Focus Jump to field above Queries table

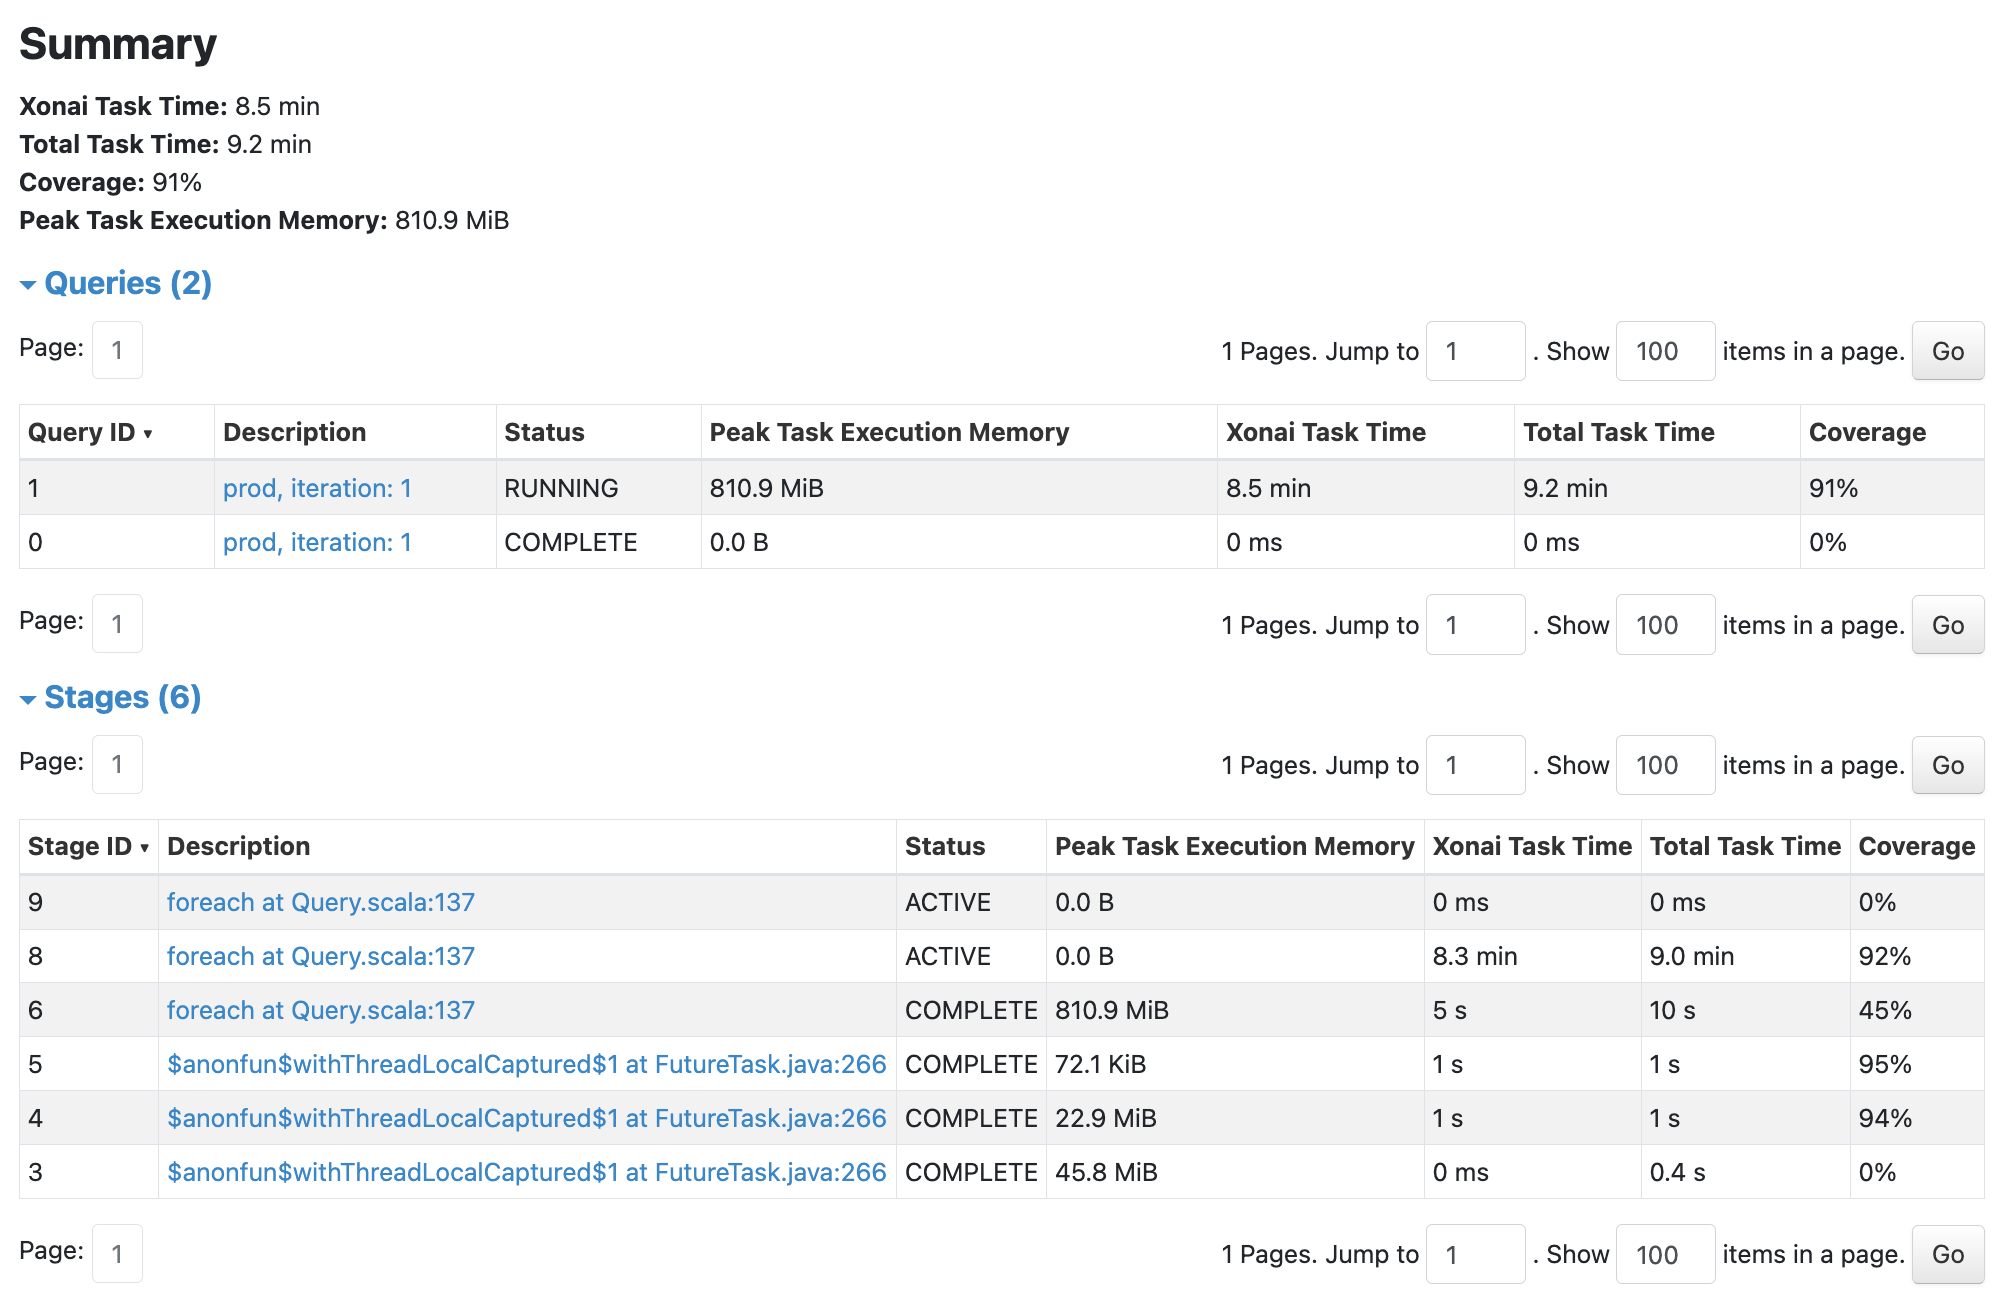1475,351
